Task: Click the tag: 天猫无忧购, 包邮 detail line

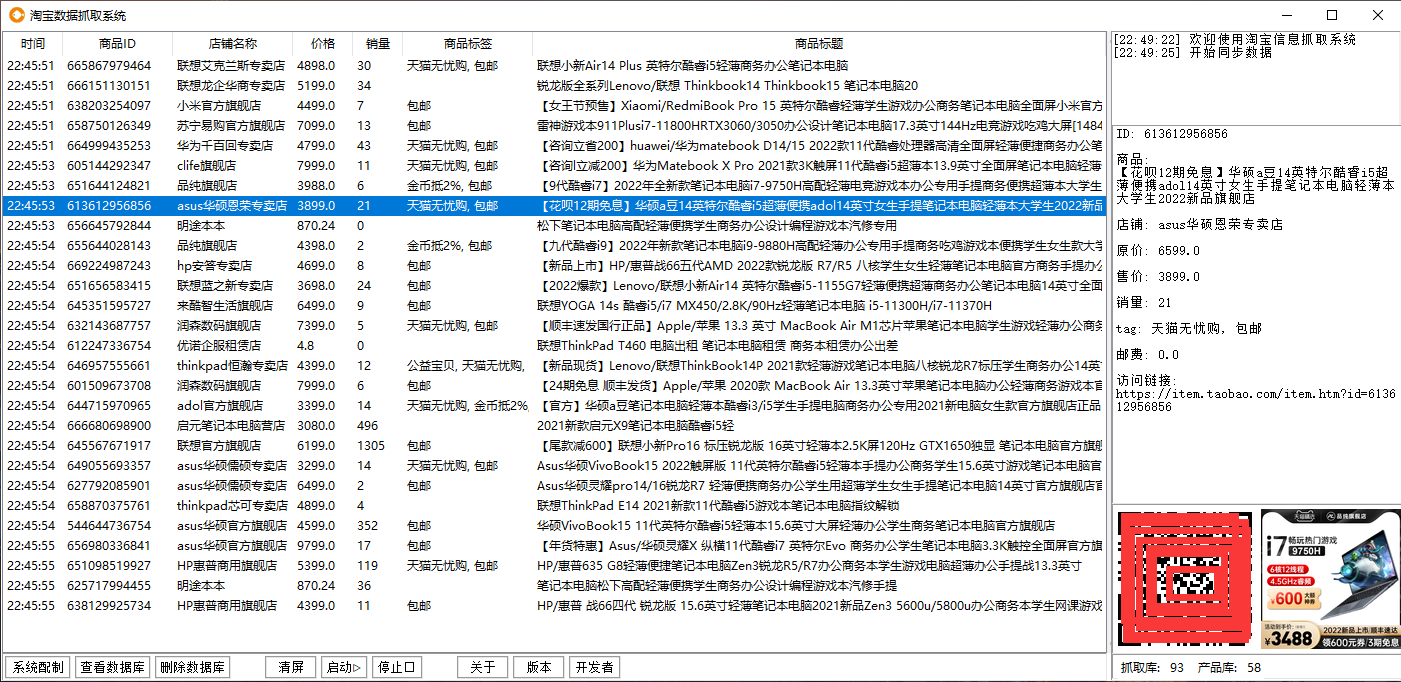Action: [x=1189, y=328]
